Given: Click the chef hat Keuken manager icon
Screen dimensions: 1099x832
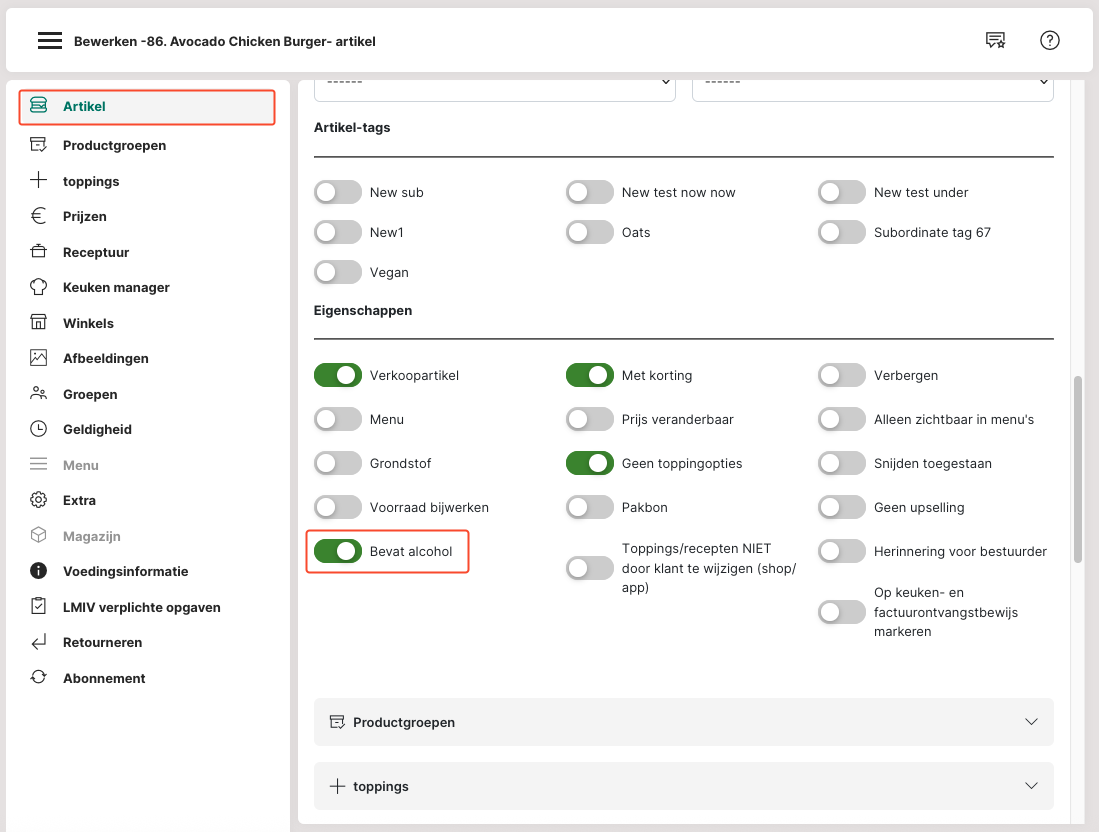Looking at the screenshot, I should point(39,287).
